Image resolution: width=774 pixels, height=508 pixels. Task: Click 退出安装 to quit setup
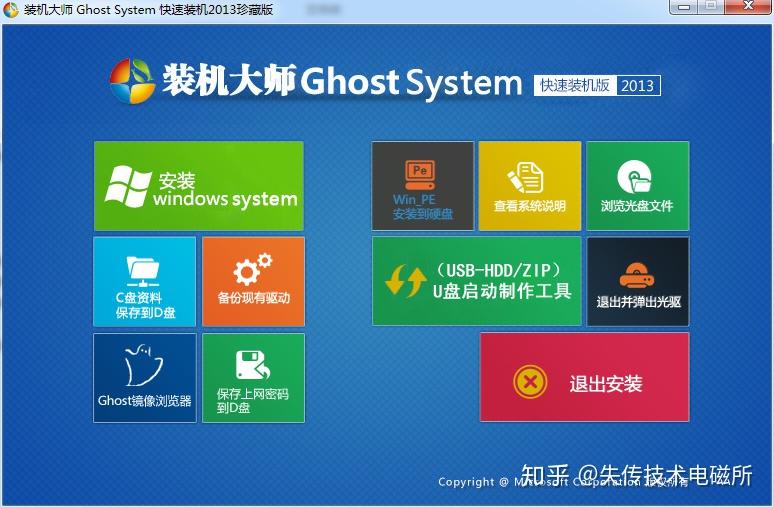pos(584,377)
